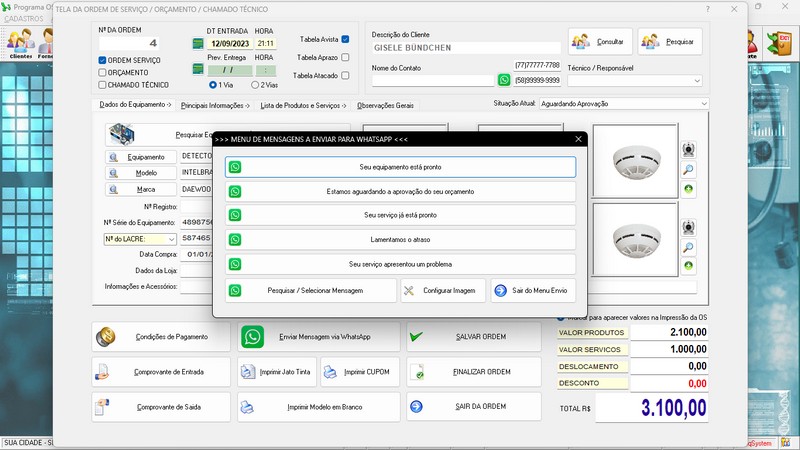Expand the Situação Atual dropdown
800x450 pixels.
click(x=704, y=103)
